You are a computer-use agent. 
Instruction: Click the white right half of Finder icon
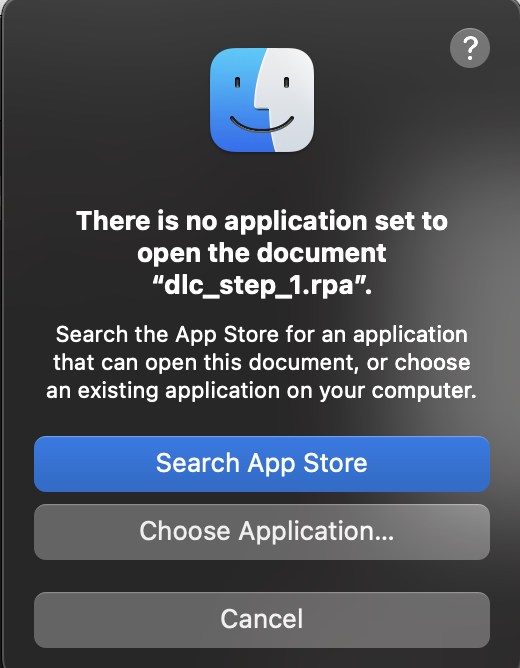point(290,100)
